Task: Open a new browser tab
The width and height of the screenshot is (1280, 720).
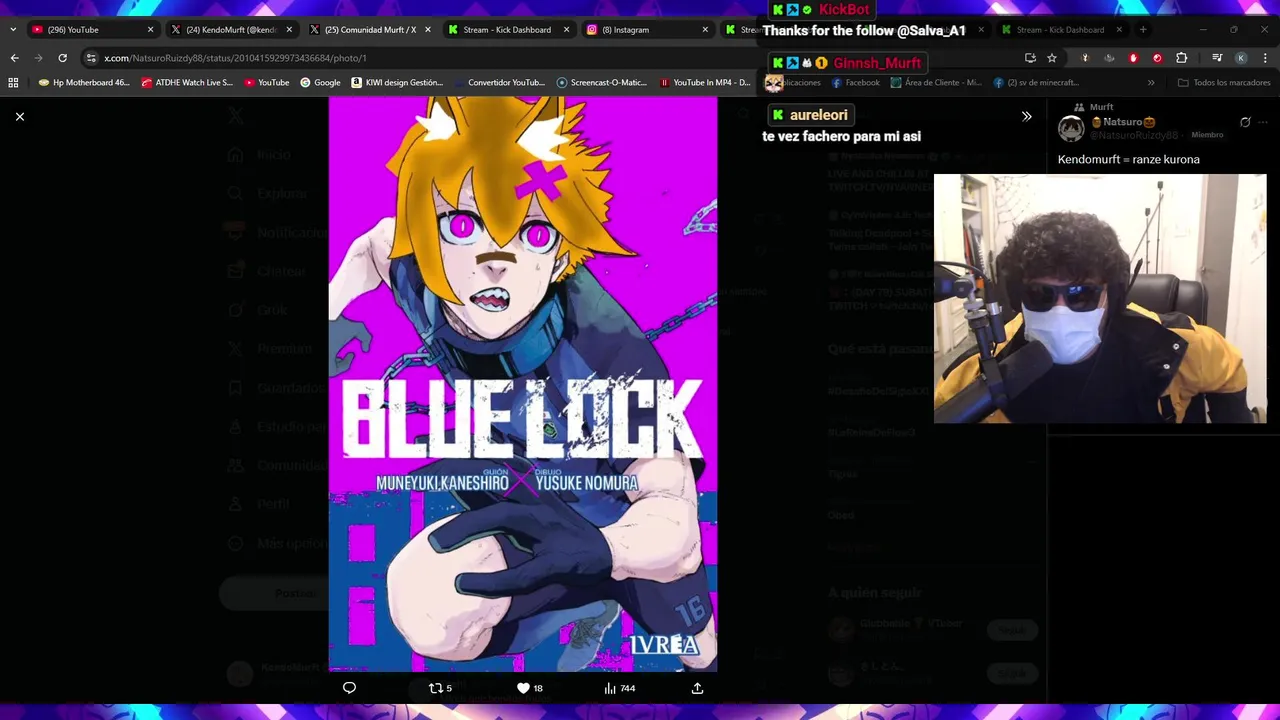Action: tap(1143, 30)
